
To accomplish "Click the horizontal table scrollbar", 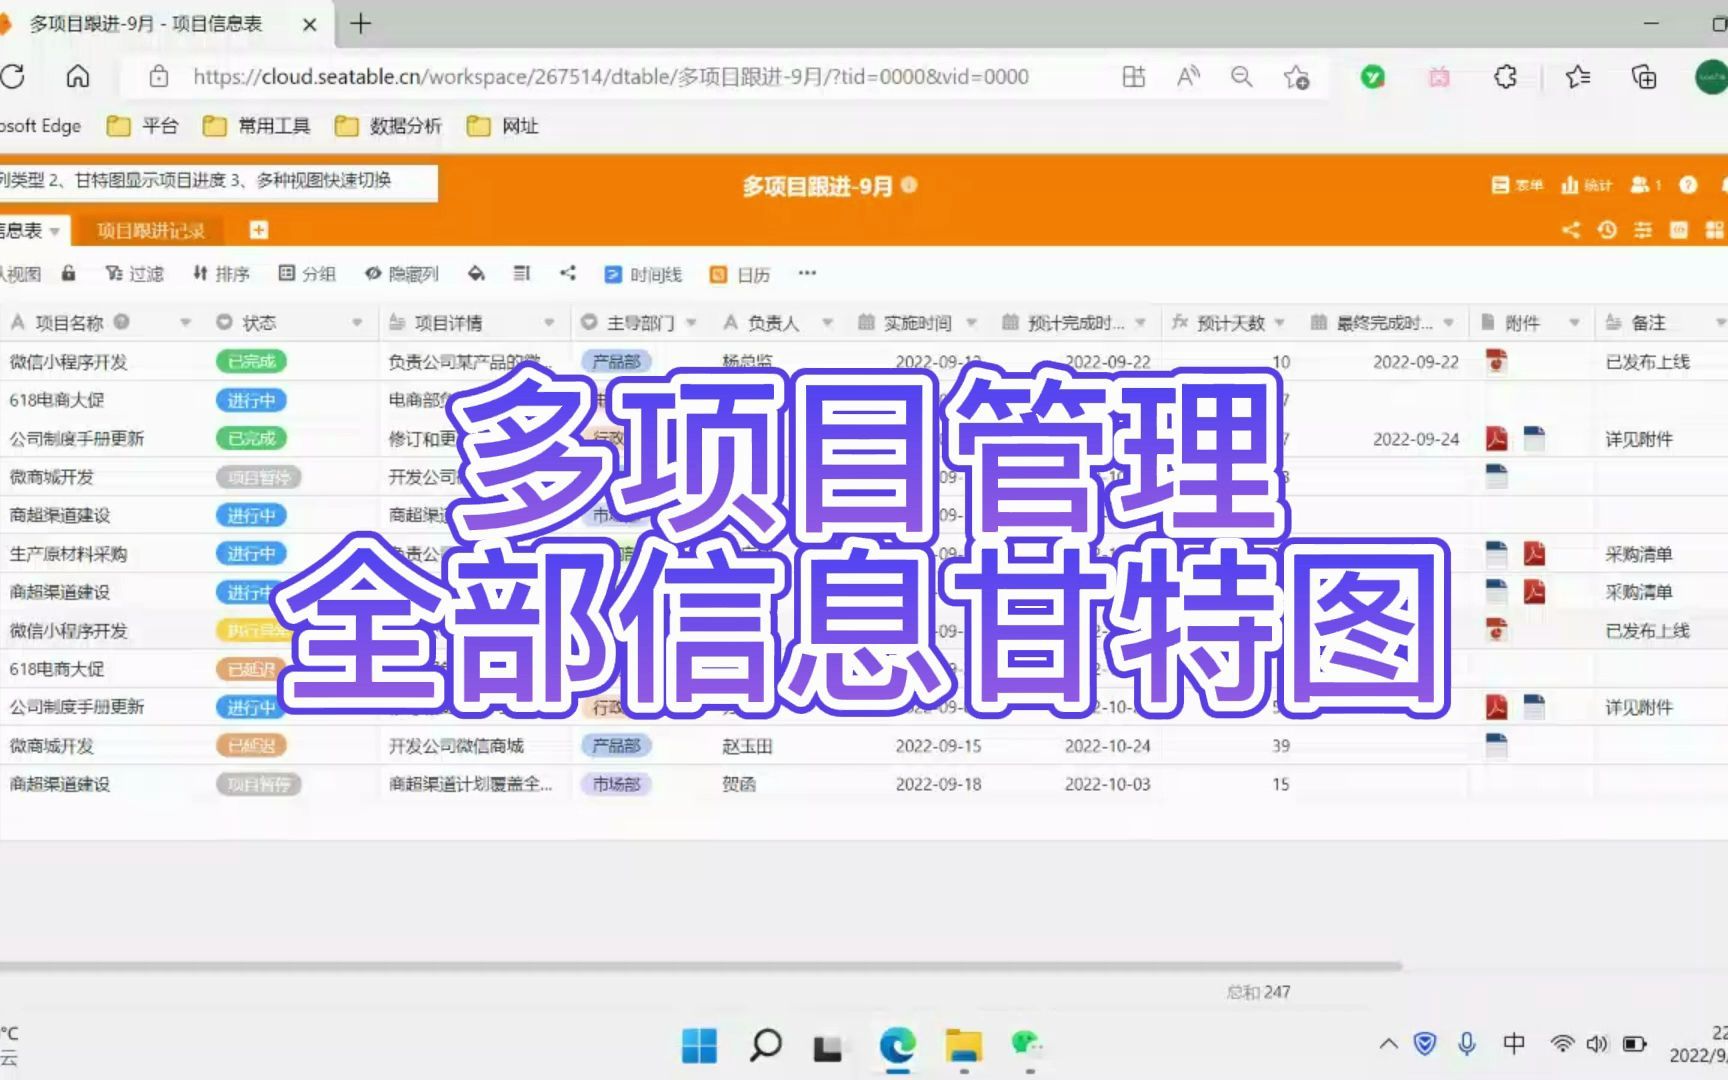I will (700, 966).
